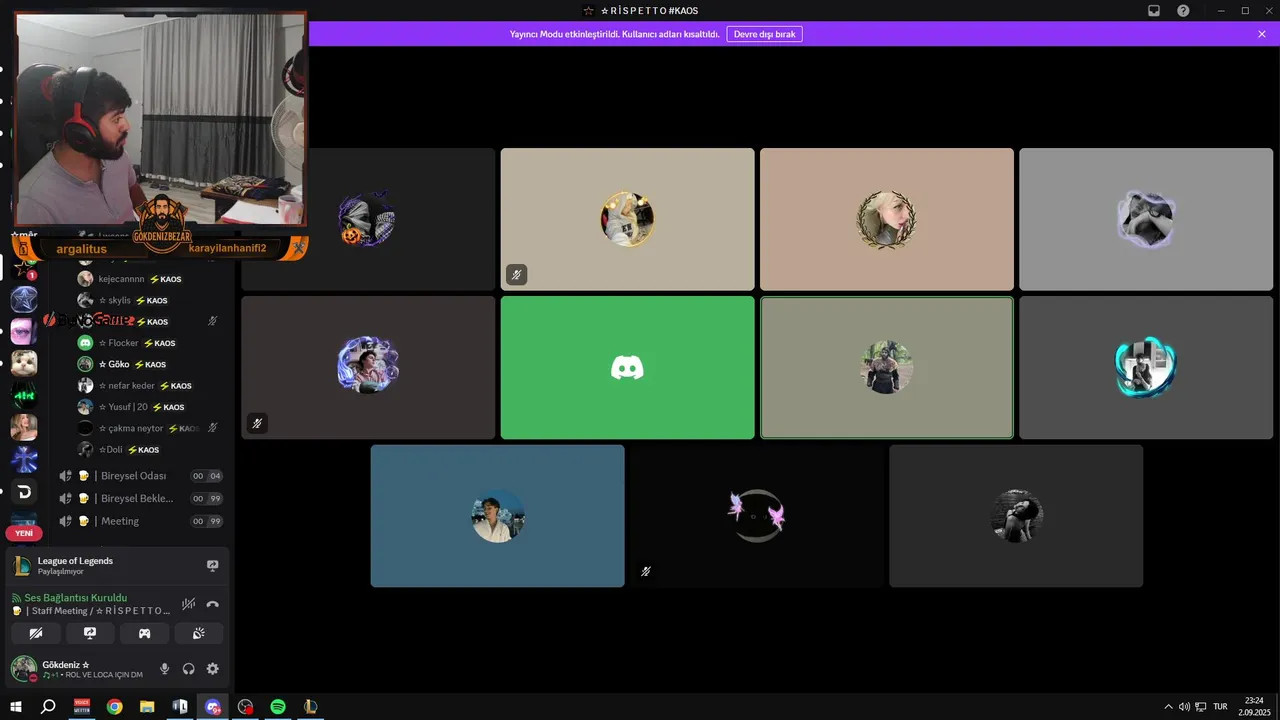This screenshot has height=720, width=1280.
Task: Open Windows search from the taskbar
Action: [x=48, y=707]
